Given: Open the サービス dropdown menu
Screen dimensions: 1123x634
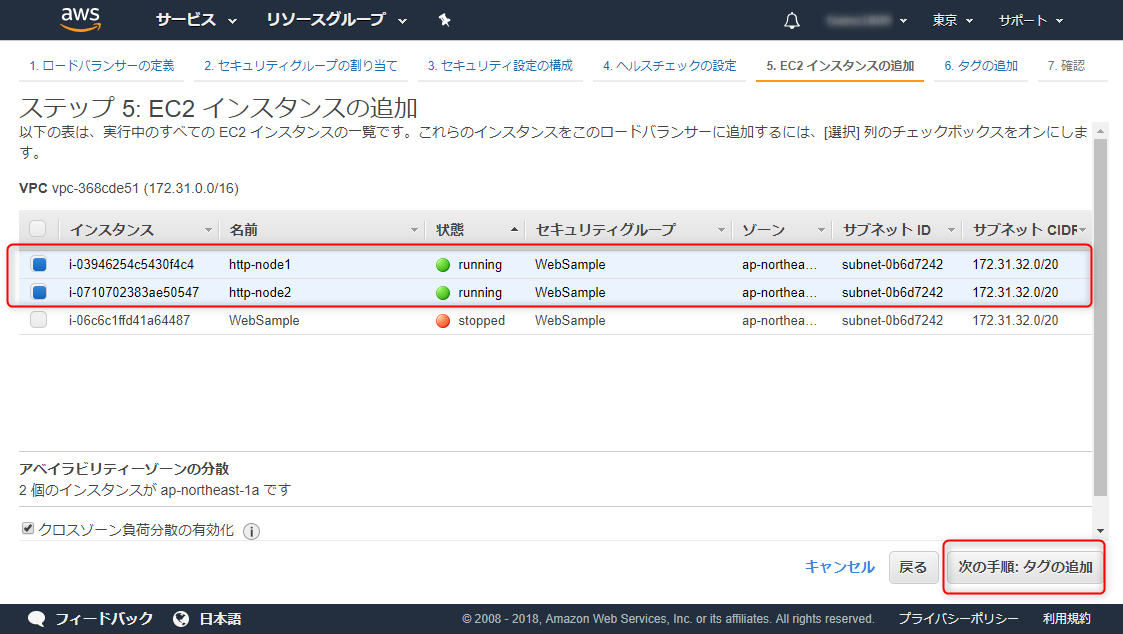Looking at the screenshot, I should (x=188, y=20).
